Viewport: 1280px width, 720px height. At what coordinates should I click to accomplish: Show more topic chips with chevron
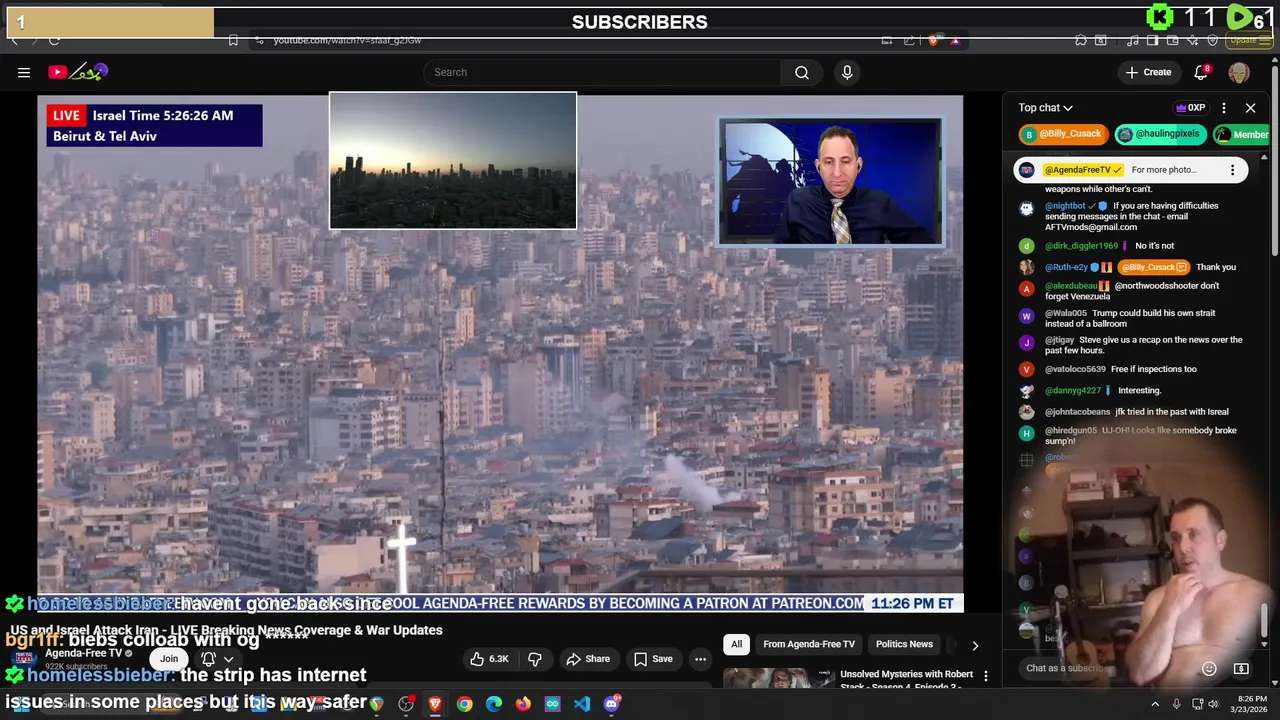tap(975, 645)
